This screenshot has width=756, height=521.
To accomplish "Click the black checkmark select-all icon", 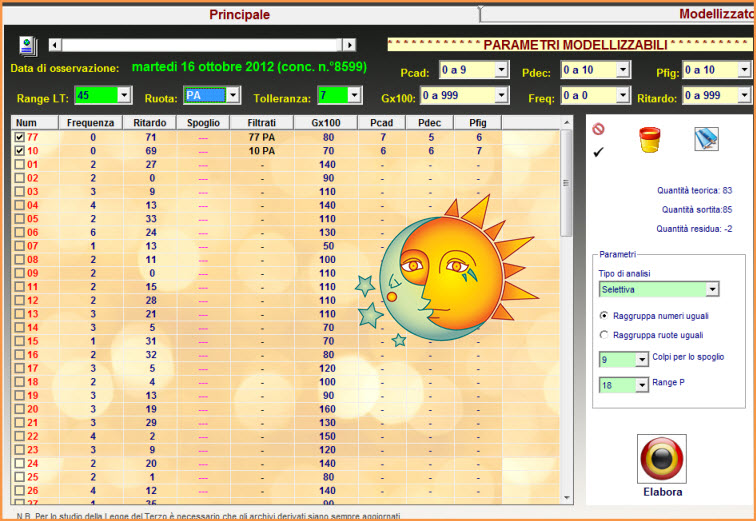I will coord(599,152).
